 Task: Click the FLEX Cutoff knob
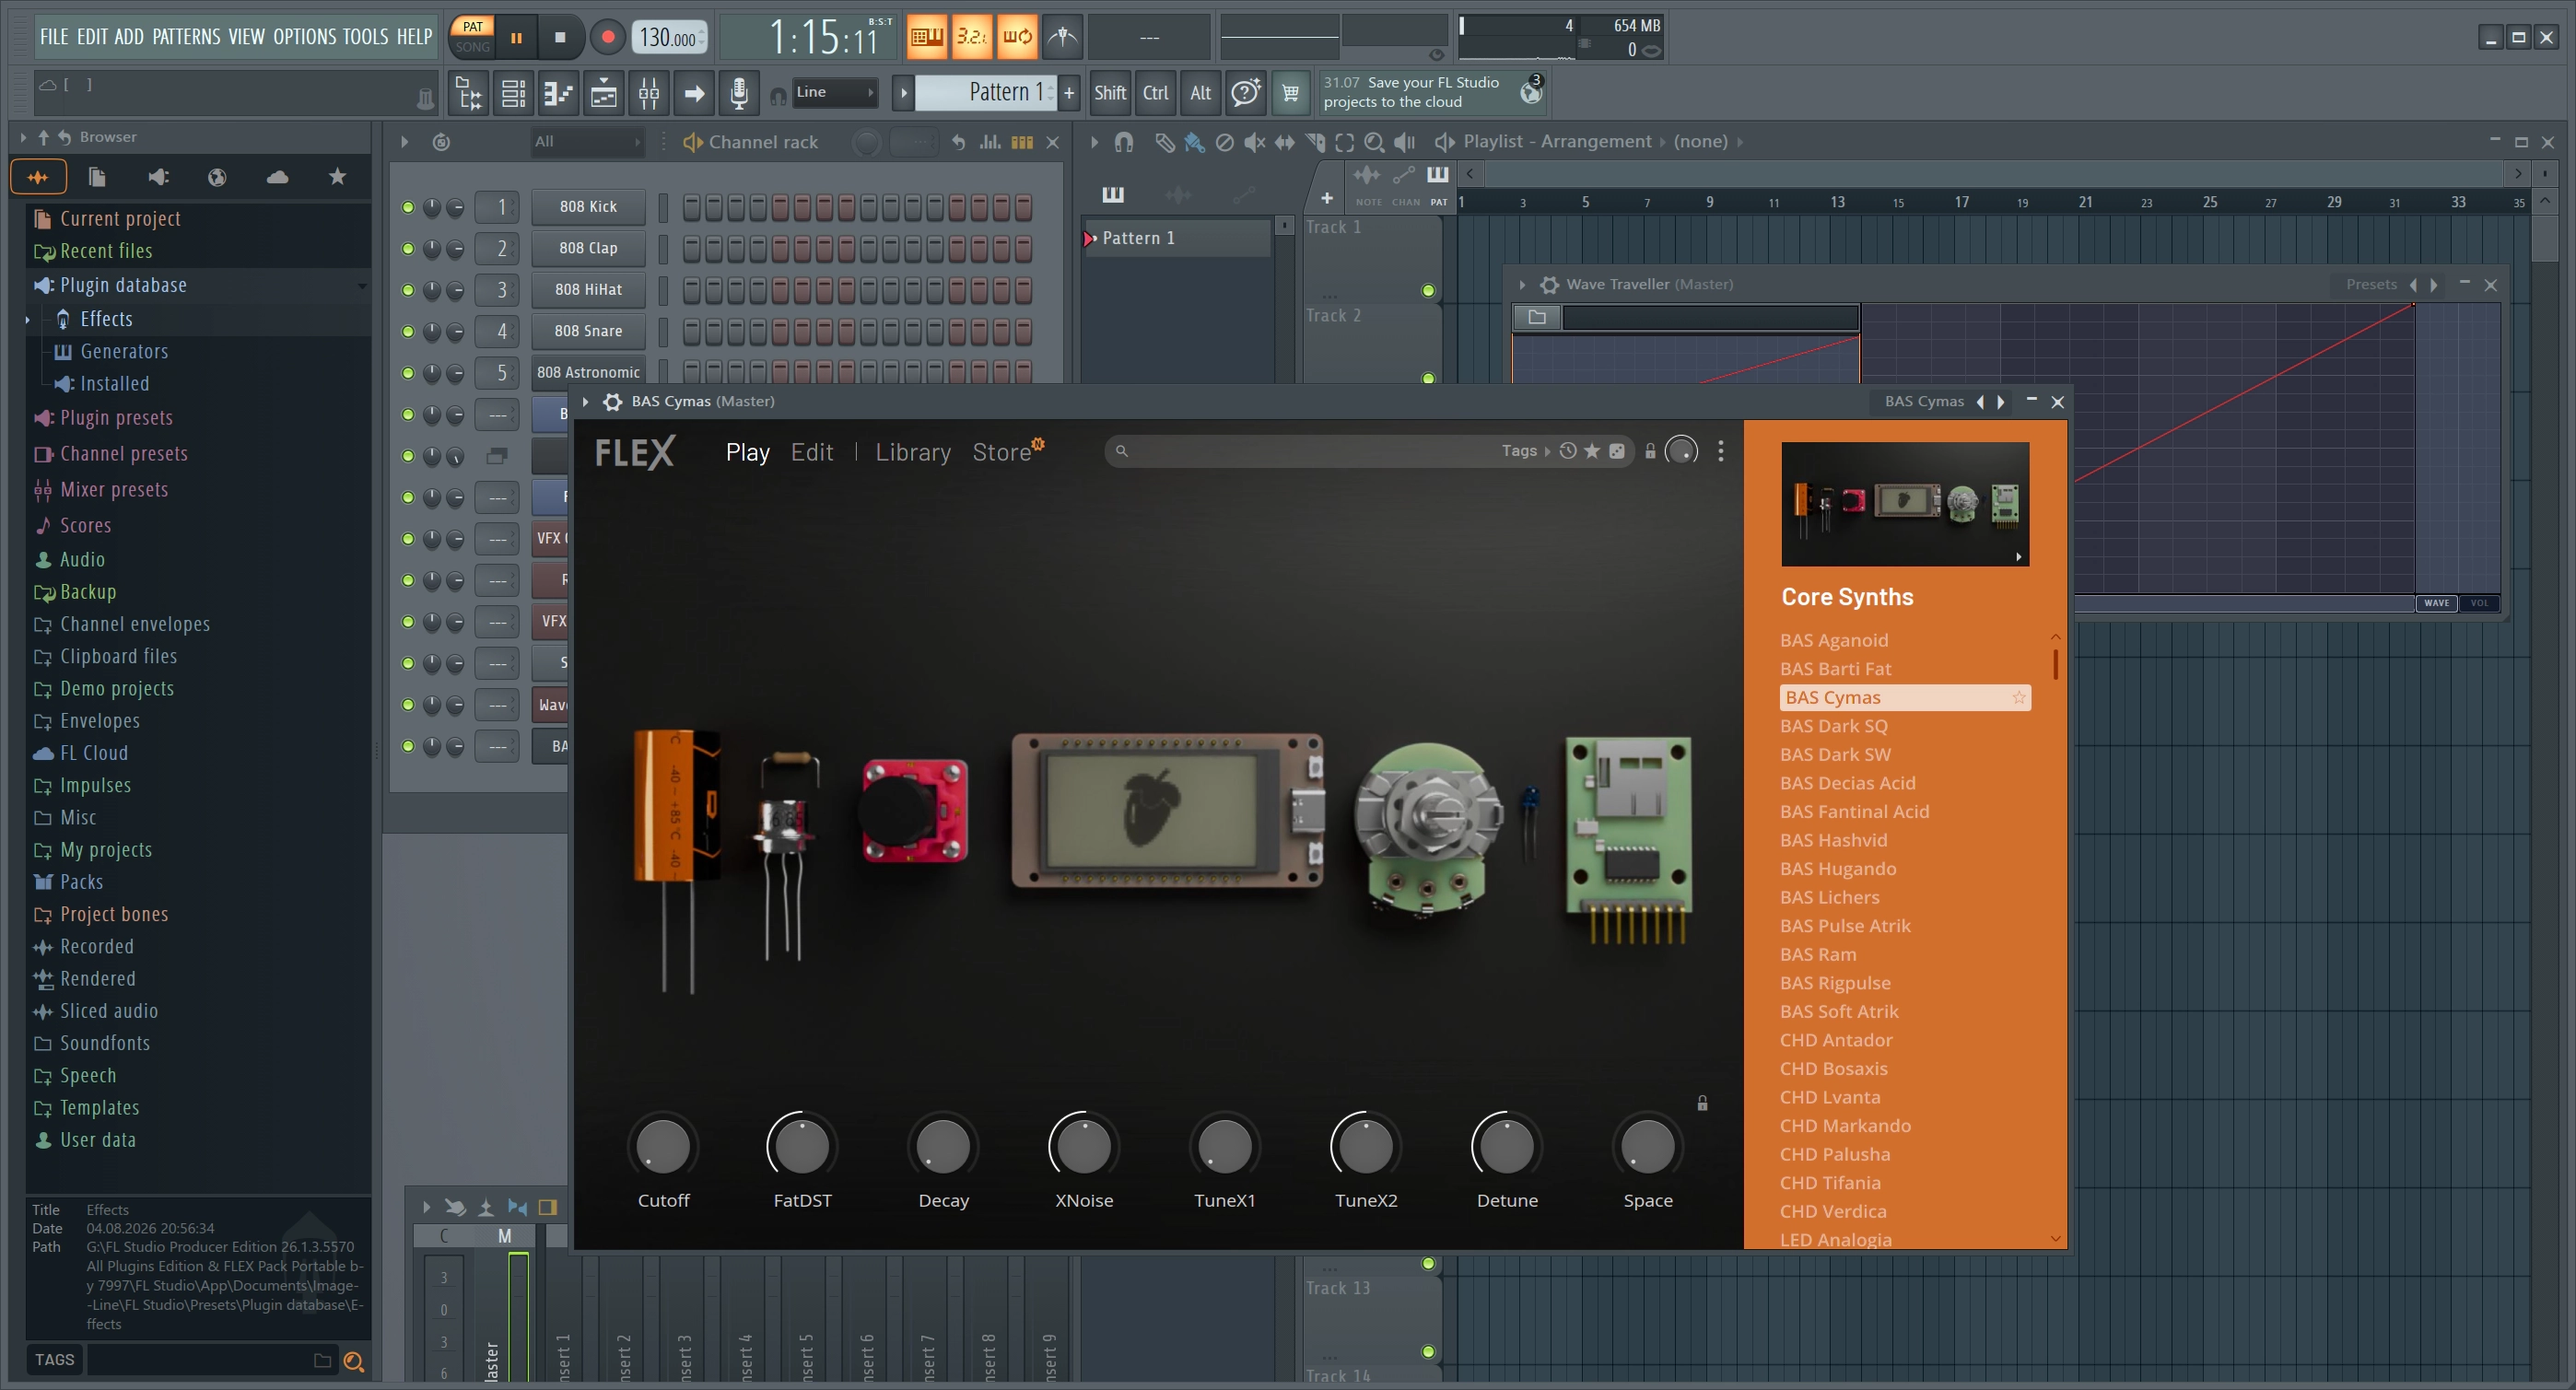663,1145
